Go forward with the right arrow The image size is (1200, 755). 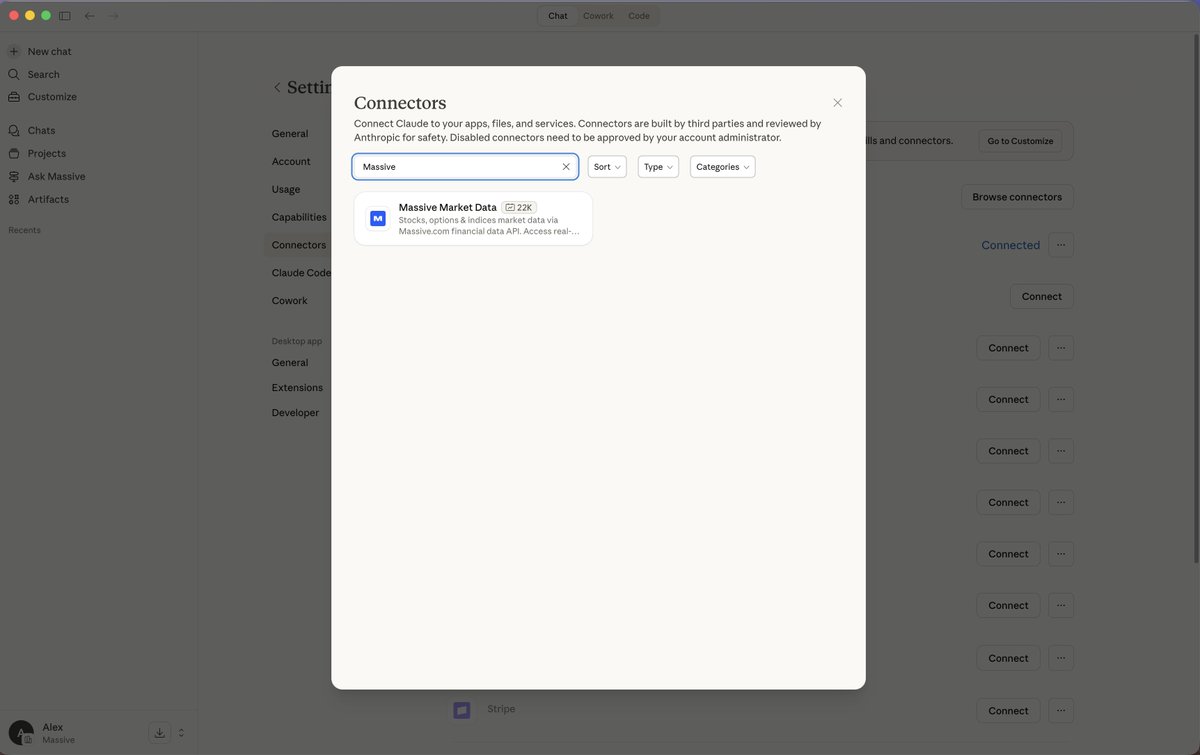[x=113, y=16]
